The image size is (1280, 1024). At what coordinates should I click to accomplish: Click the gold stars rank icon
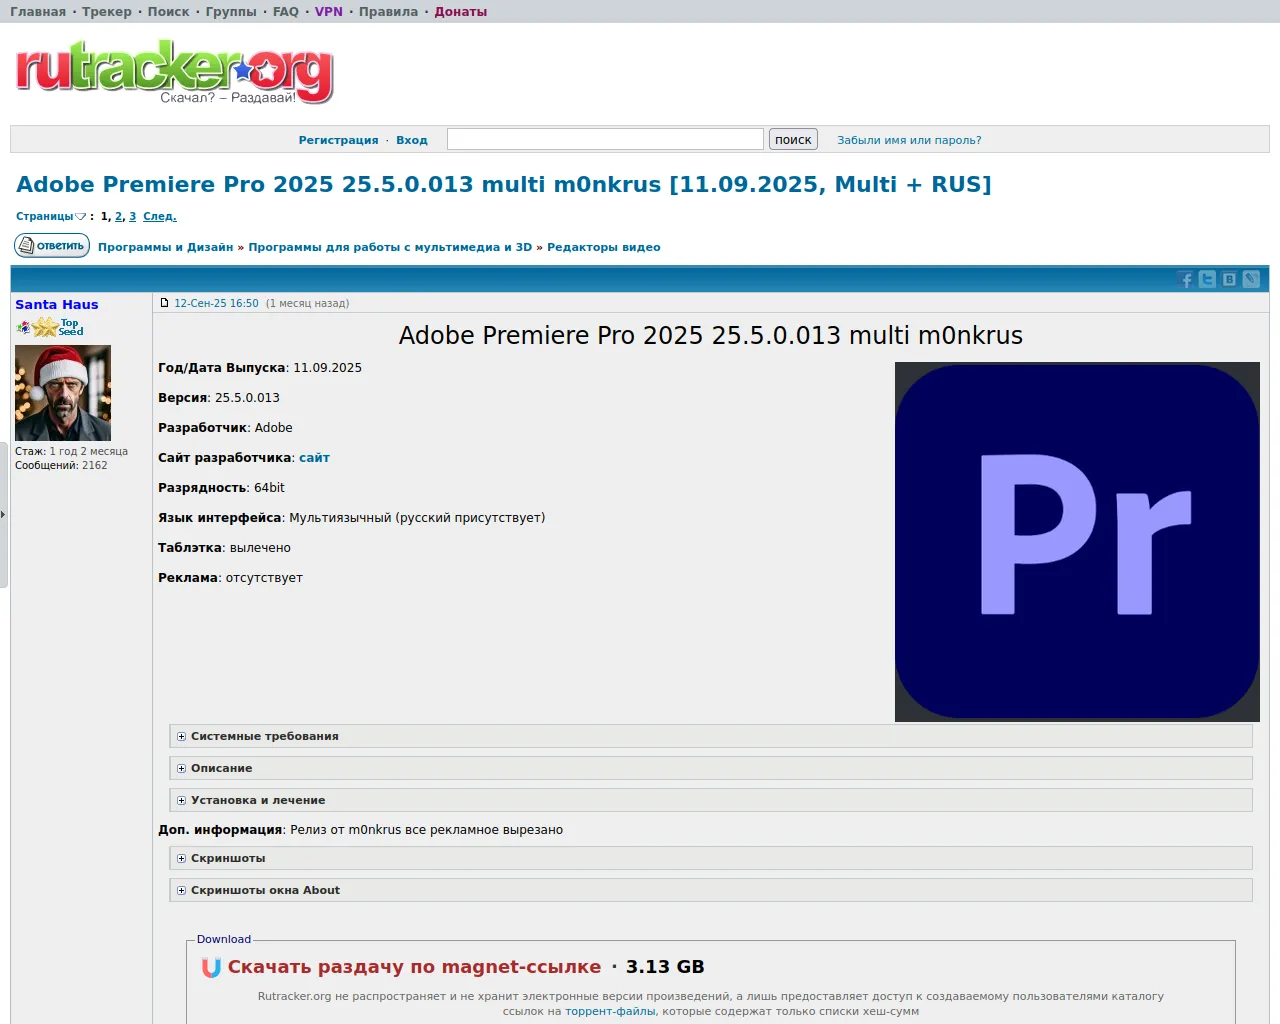point(44,327)
